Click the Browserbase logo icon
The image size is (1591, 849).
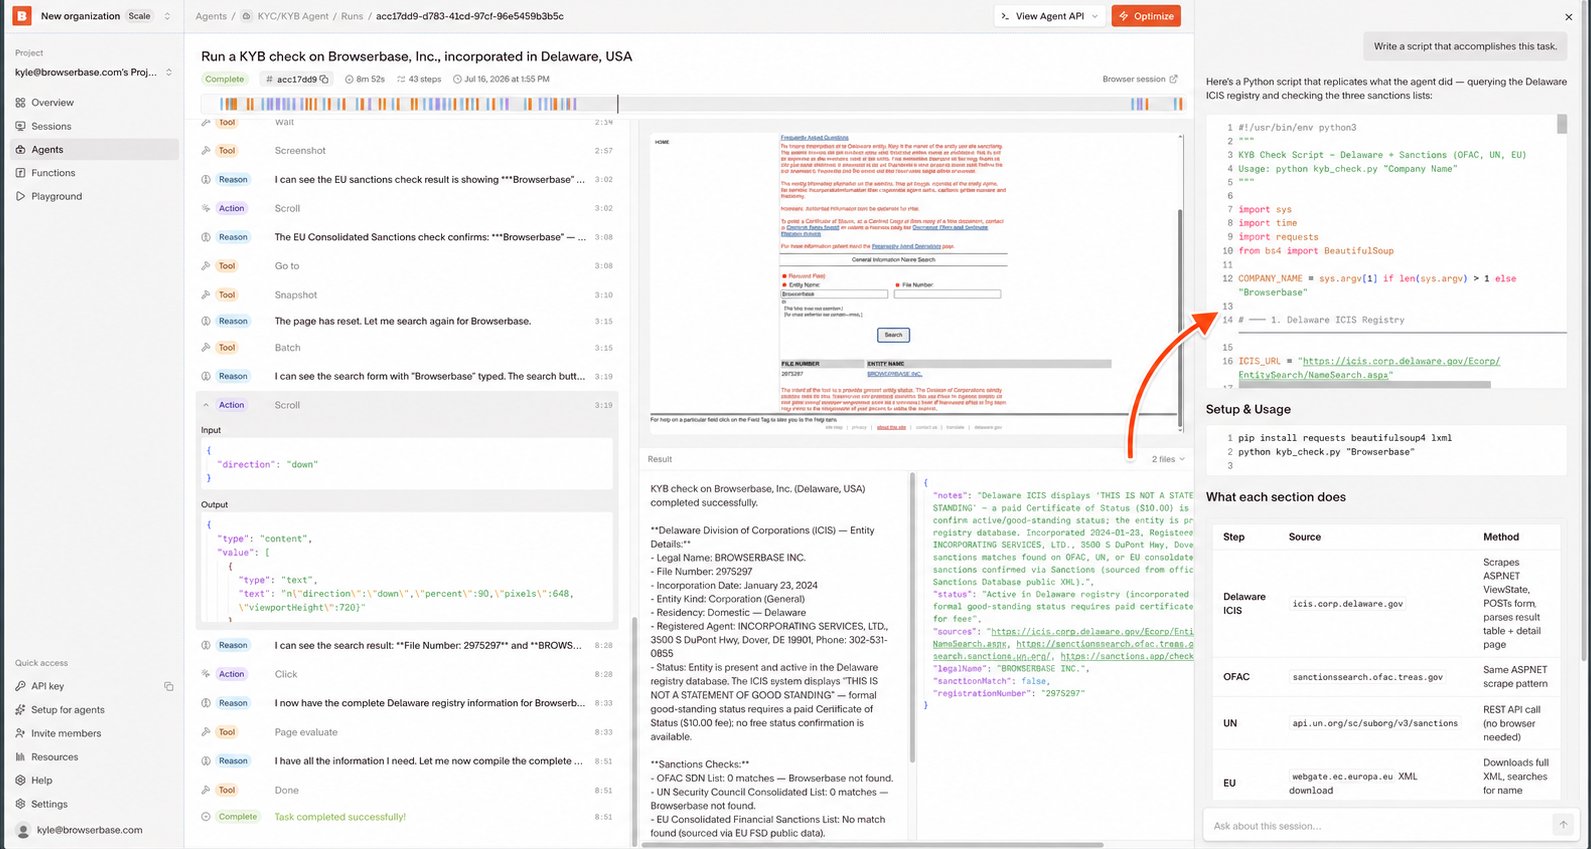pyautogui.click(x=22, y=16)
